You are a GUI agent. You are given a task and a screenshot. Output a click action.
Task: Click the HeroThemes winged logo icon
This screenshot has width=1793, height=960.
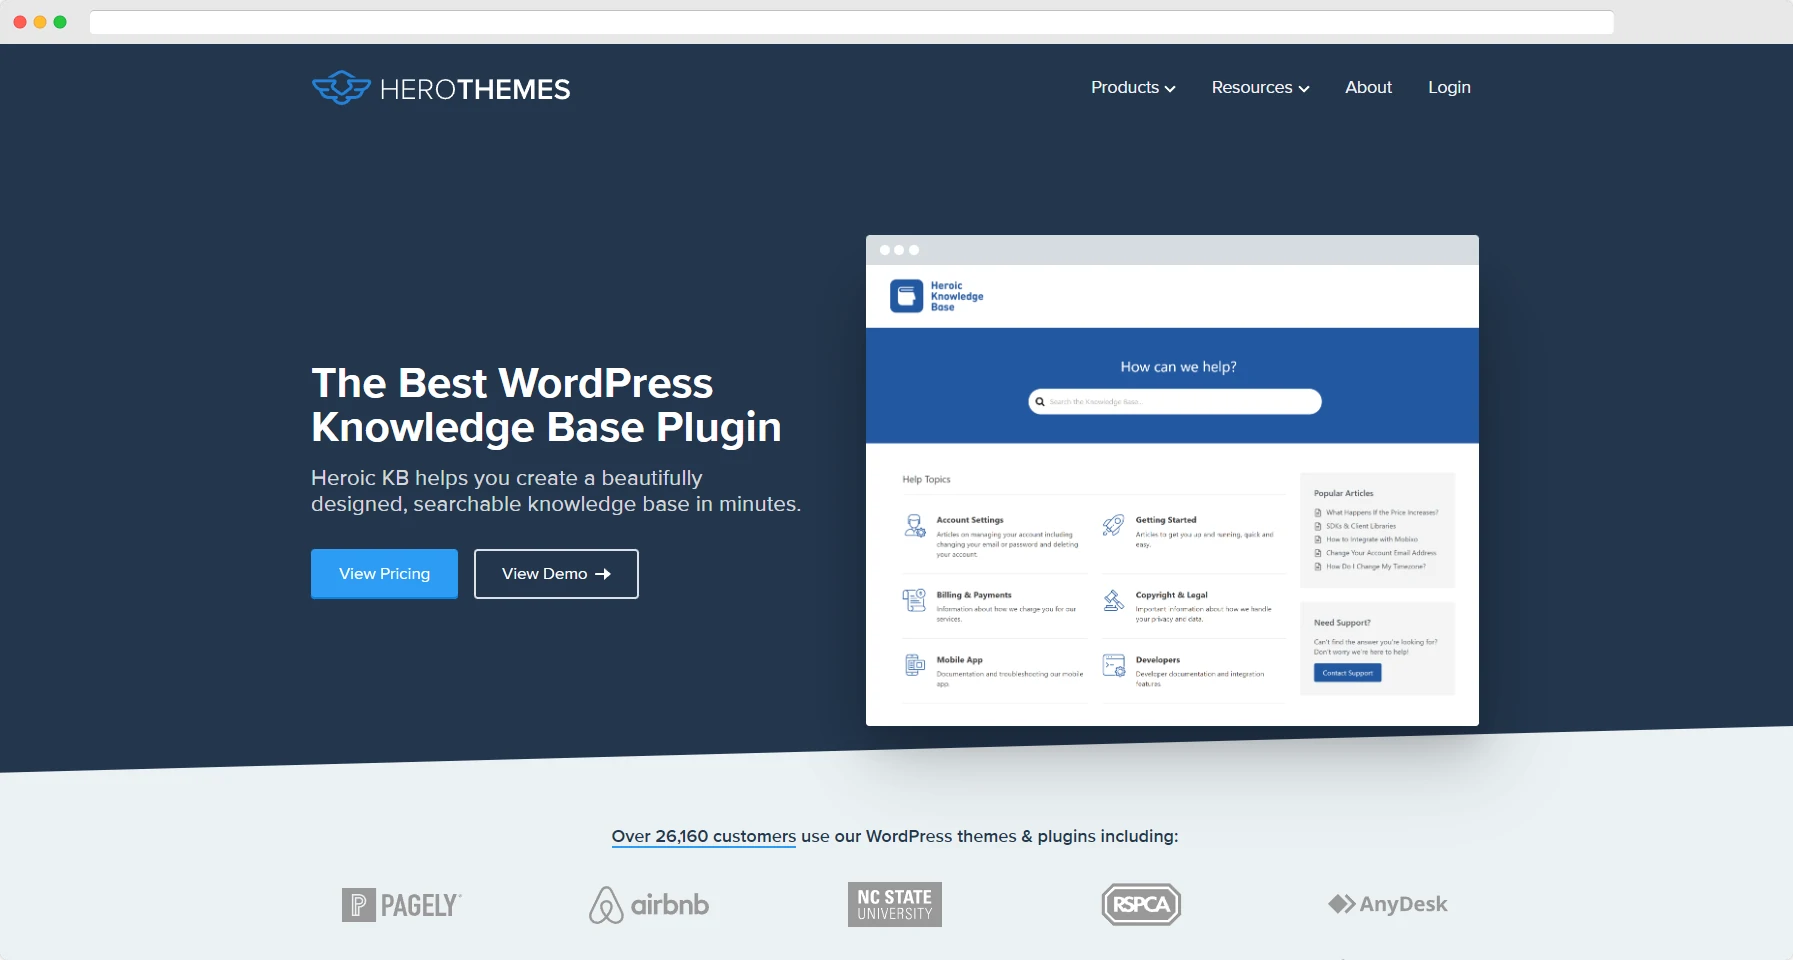341,88
